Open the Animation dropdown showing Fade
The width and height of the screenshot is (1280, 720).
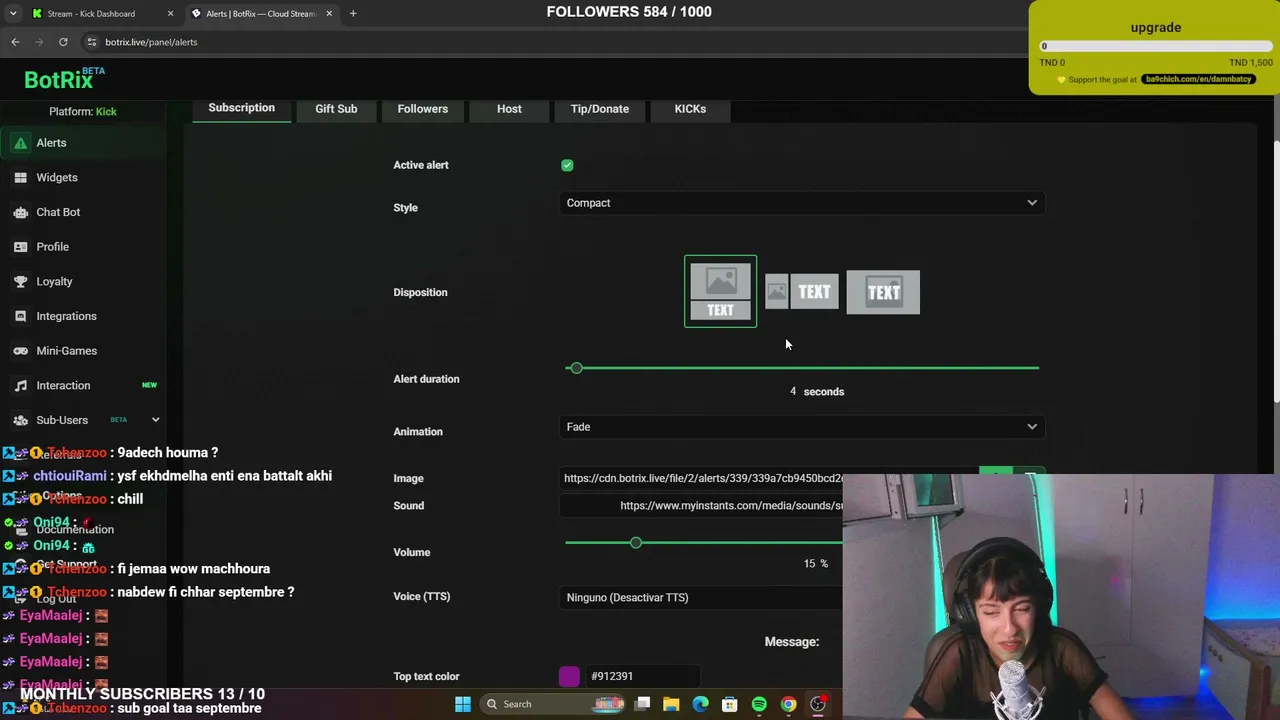coord(802,427)
